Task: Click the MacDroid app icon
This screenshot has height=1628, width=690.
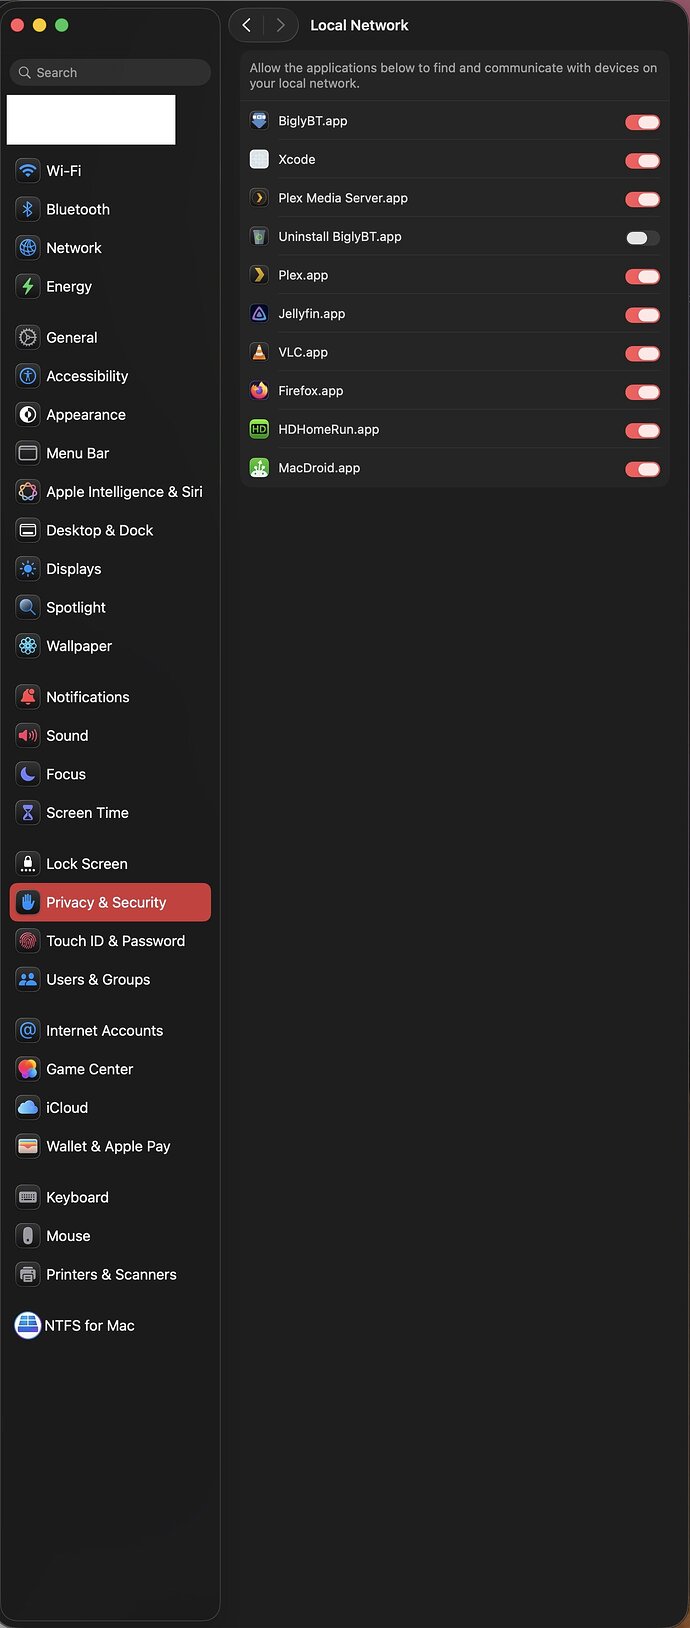Action: 259,468
